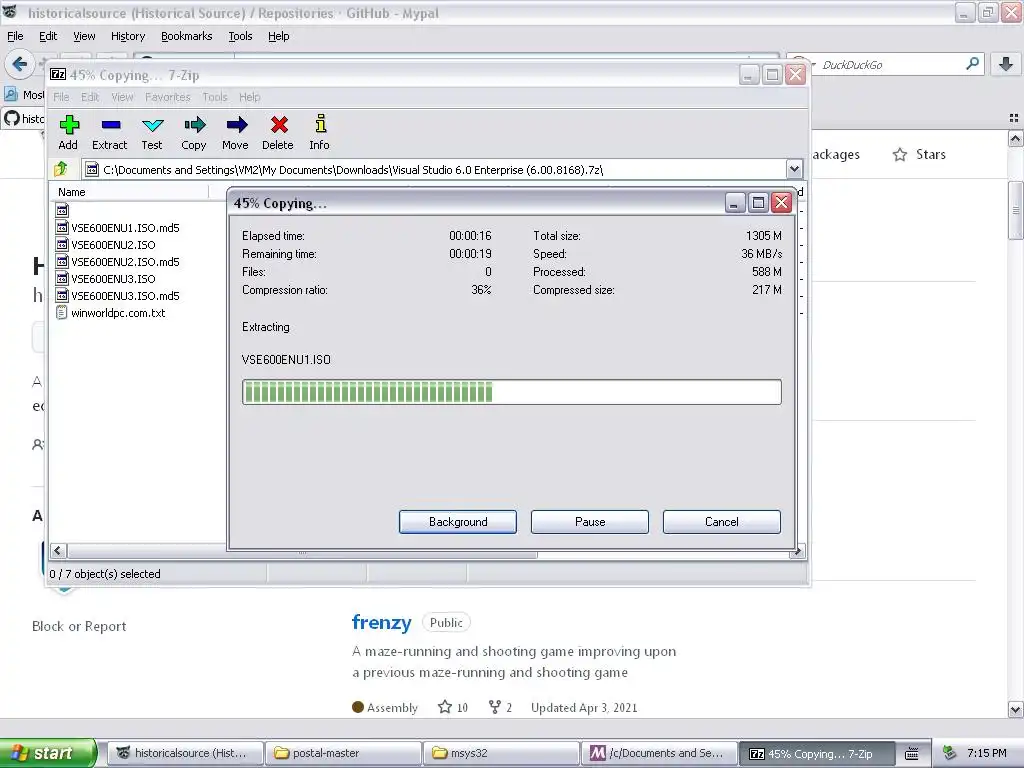Open the Edit menu in Mypal browser
The image size is (1024, 768).
tap(48, 36)
